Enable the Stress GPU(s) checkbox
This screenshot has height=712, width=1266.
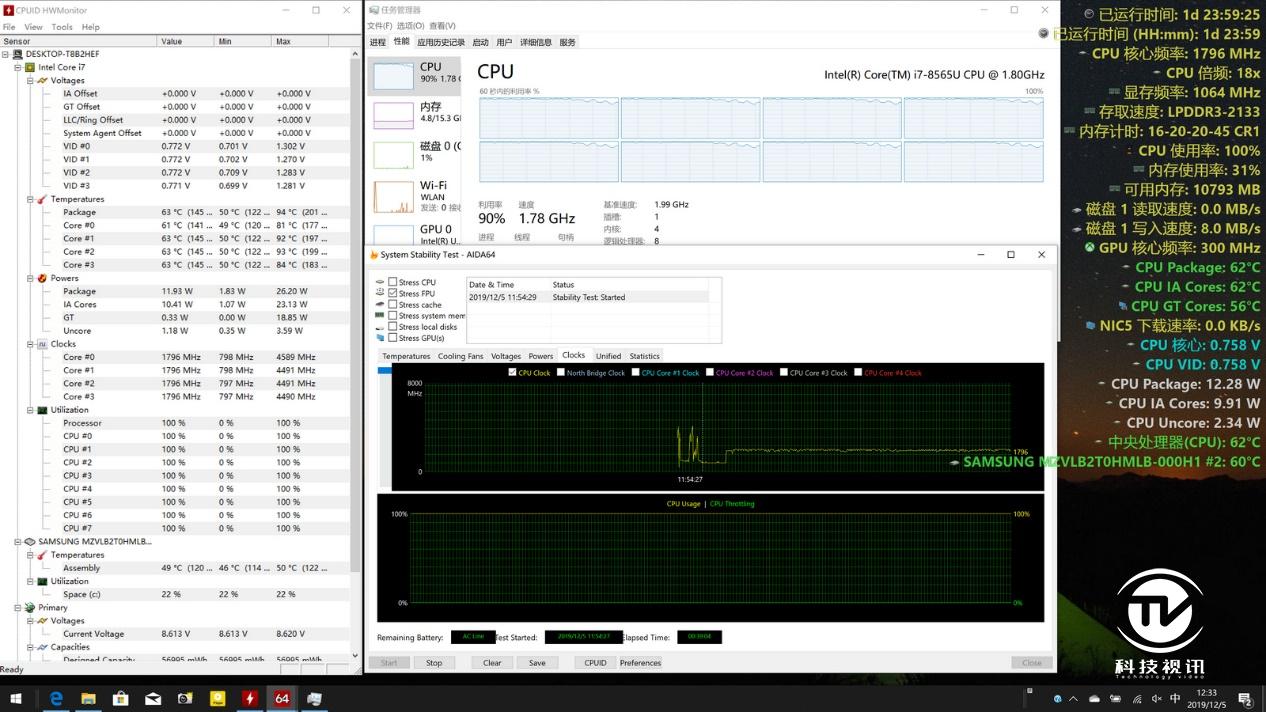(x=393, y=338)
